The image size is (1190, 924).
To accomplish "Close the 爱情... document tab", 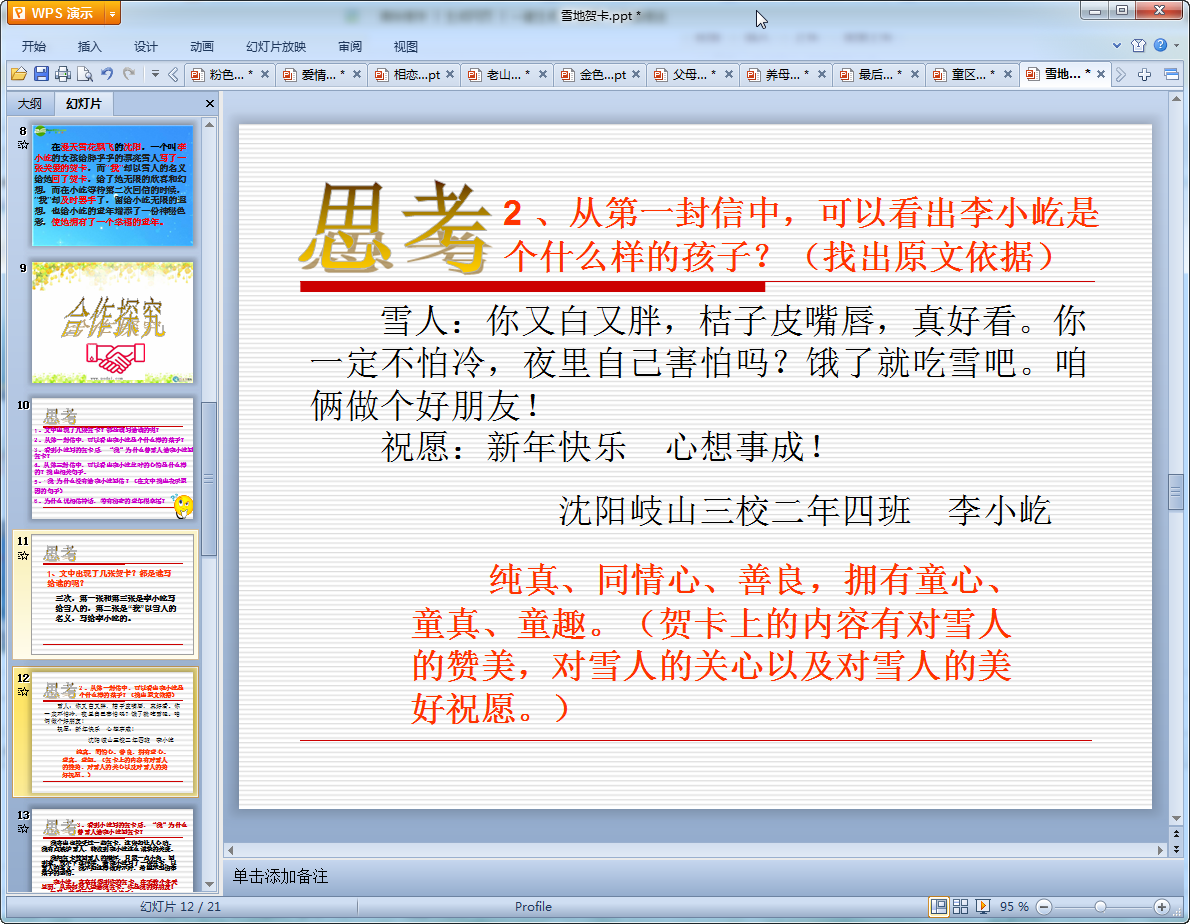I will click(357, 74).
